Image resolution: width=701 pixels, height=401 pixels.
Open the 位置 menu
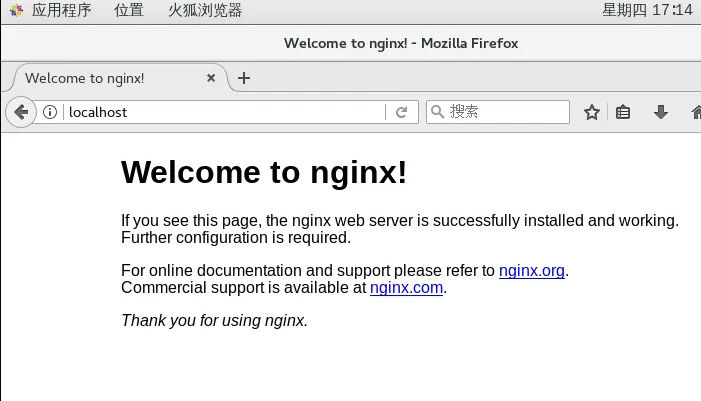(128, 11)
